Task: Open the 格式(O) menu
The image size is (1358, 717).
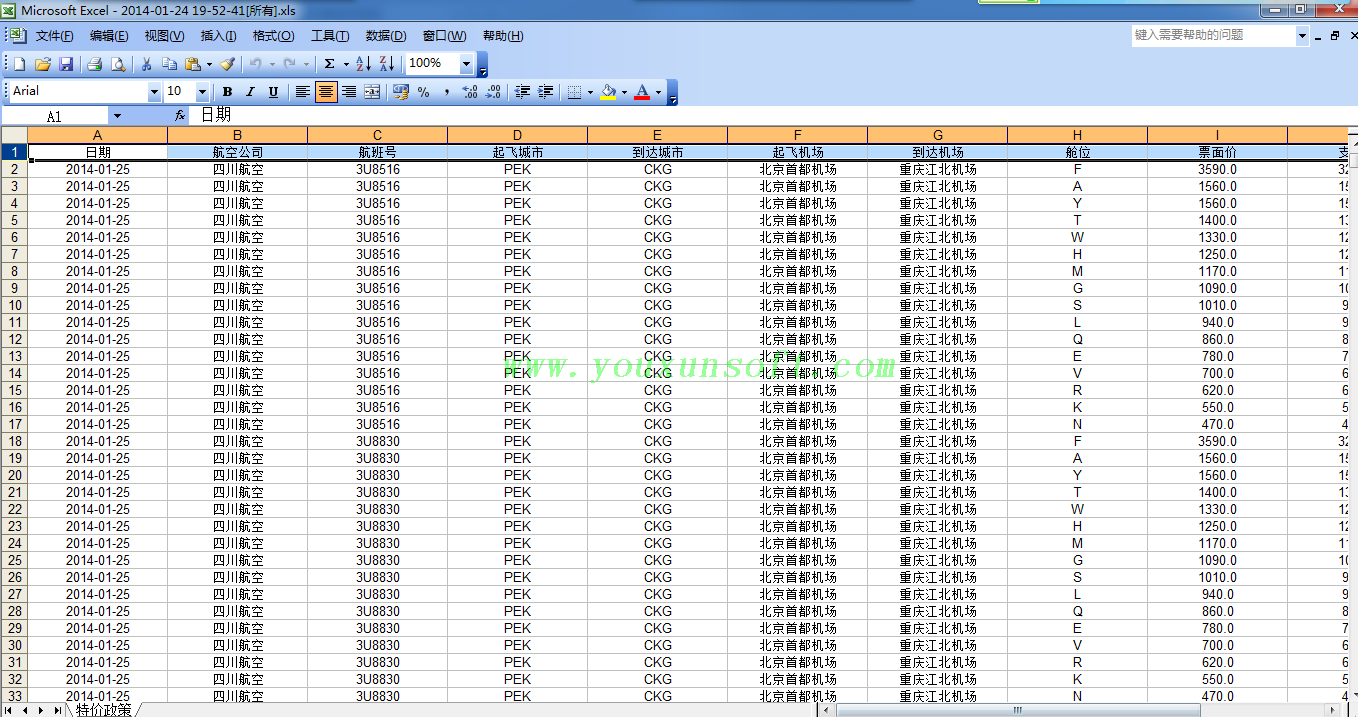Action: coord(273,36)
